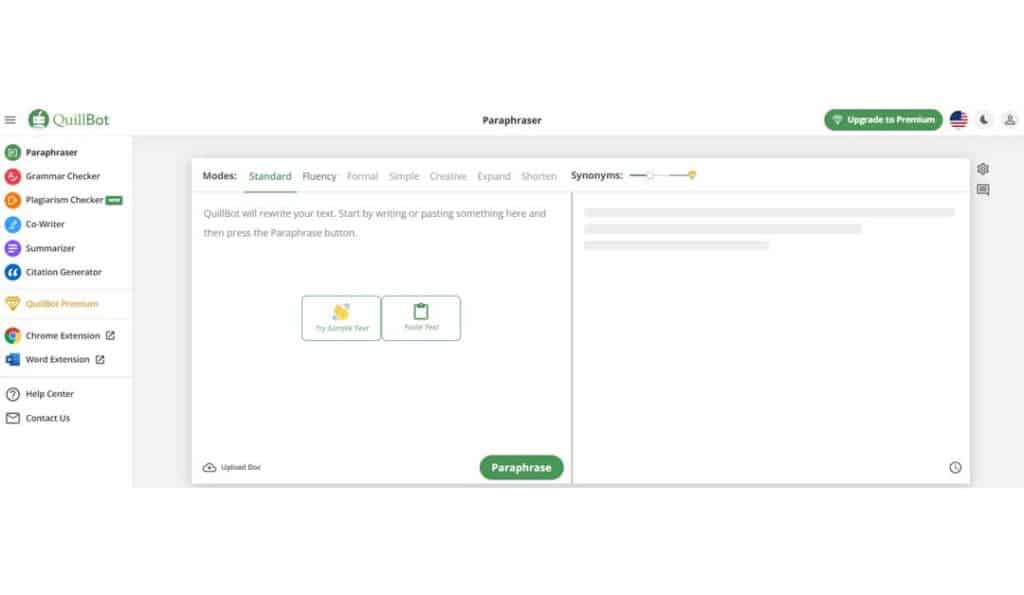Click the Summarizer purple icon
Image resolution: width=1024 pixels, height=595 pixels.
point(12,248)
